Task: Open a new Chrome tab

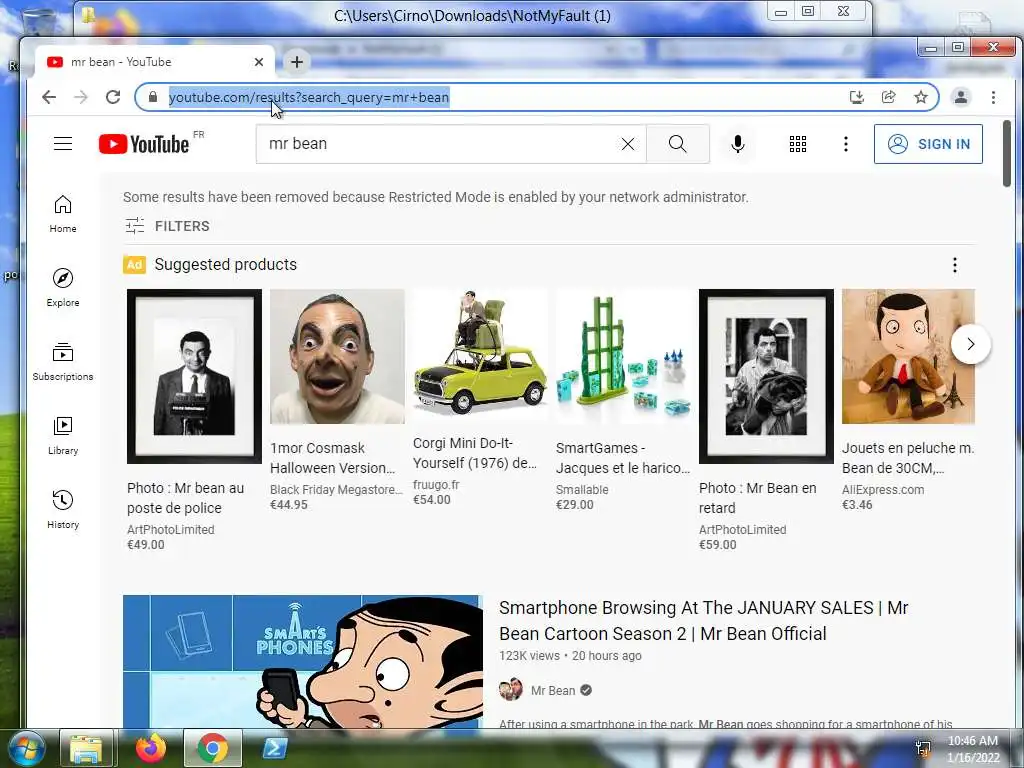Action: pyautogui.click(x=296, y=62)
